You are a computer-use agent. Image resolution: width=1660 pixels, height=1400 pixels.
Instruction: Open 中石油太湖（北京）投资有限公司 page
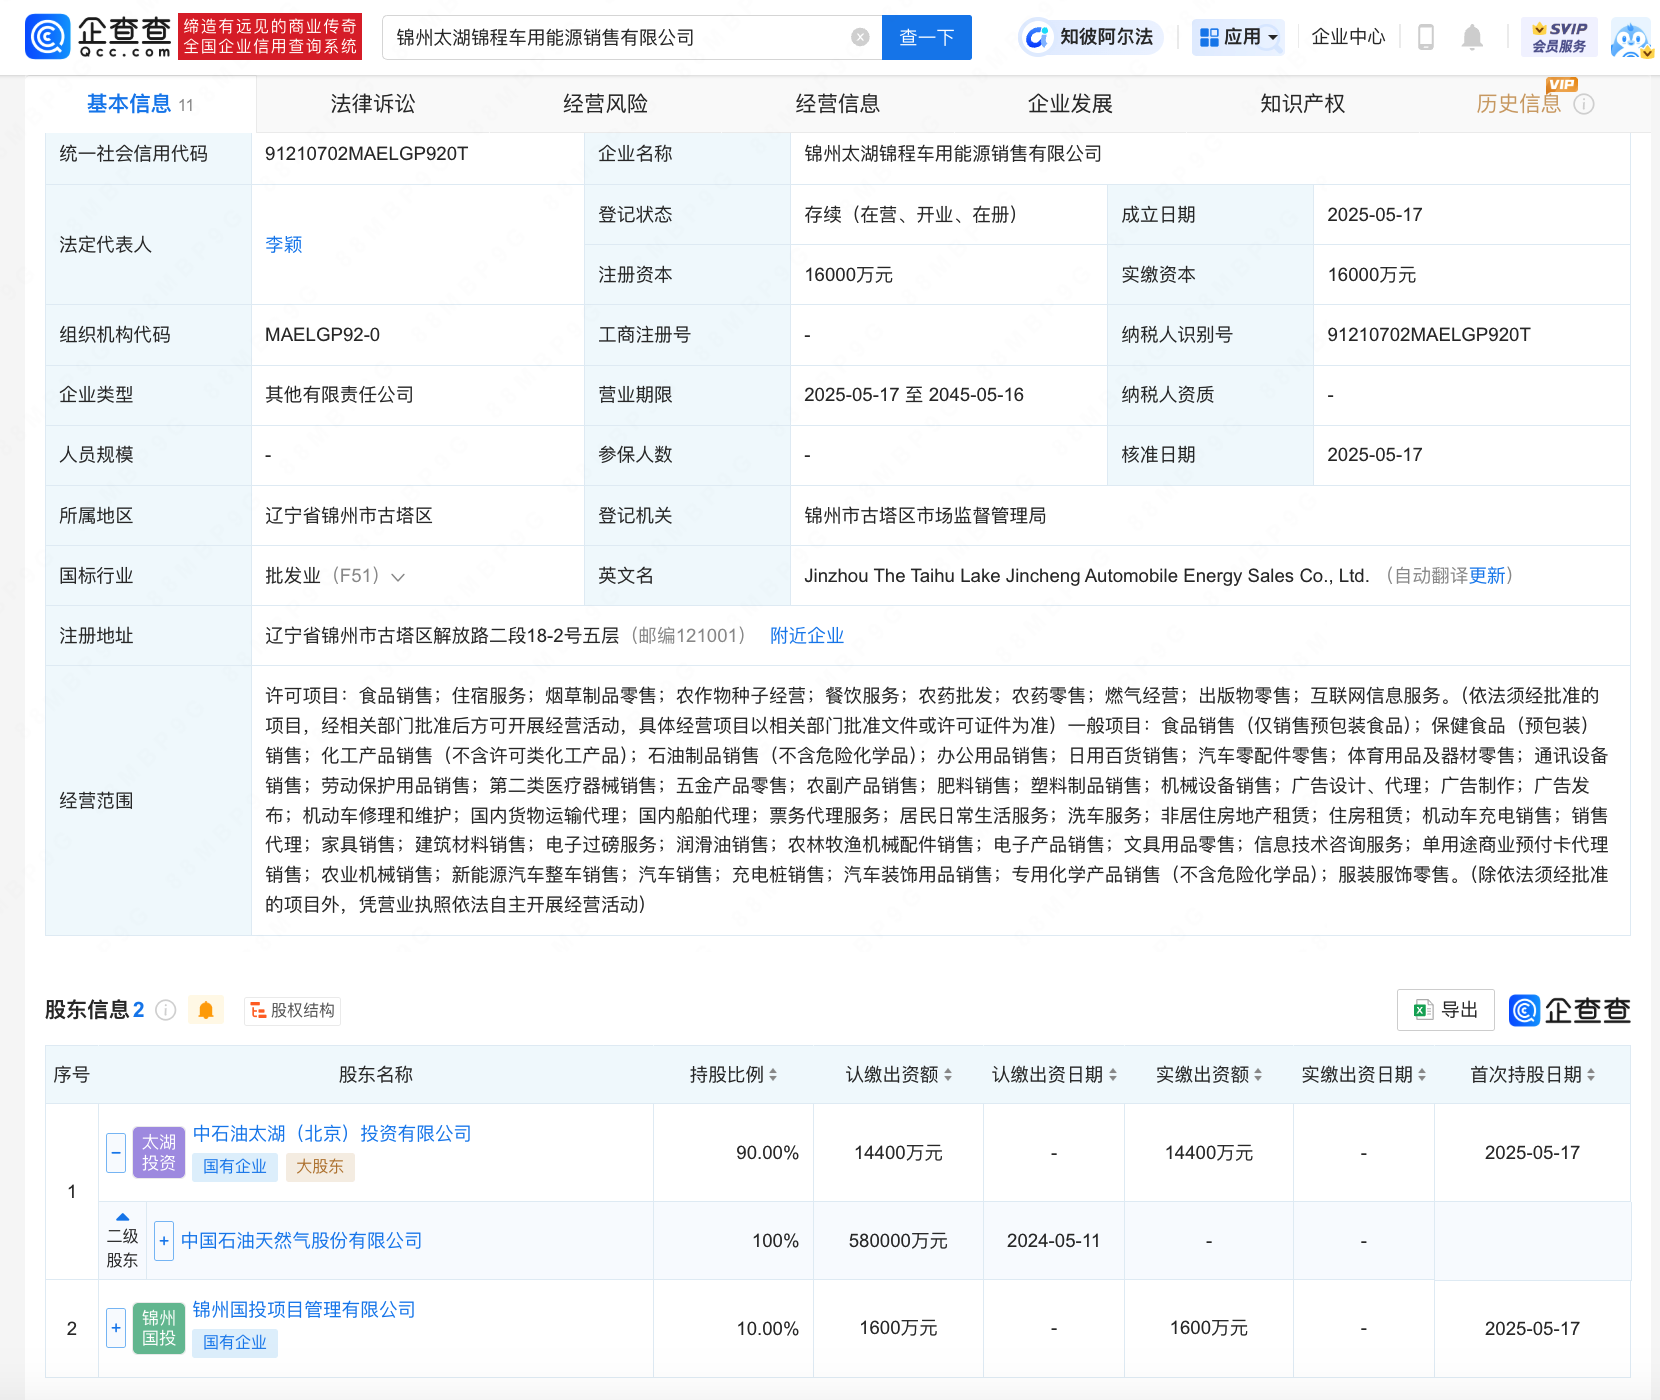pos(332,1134)
